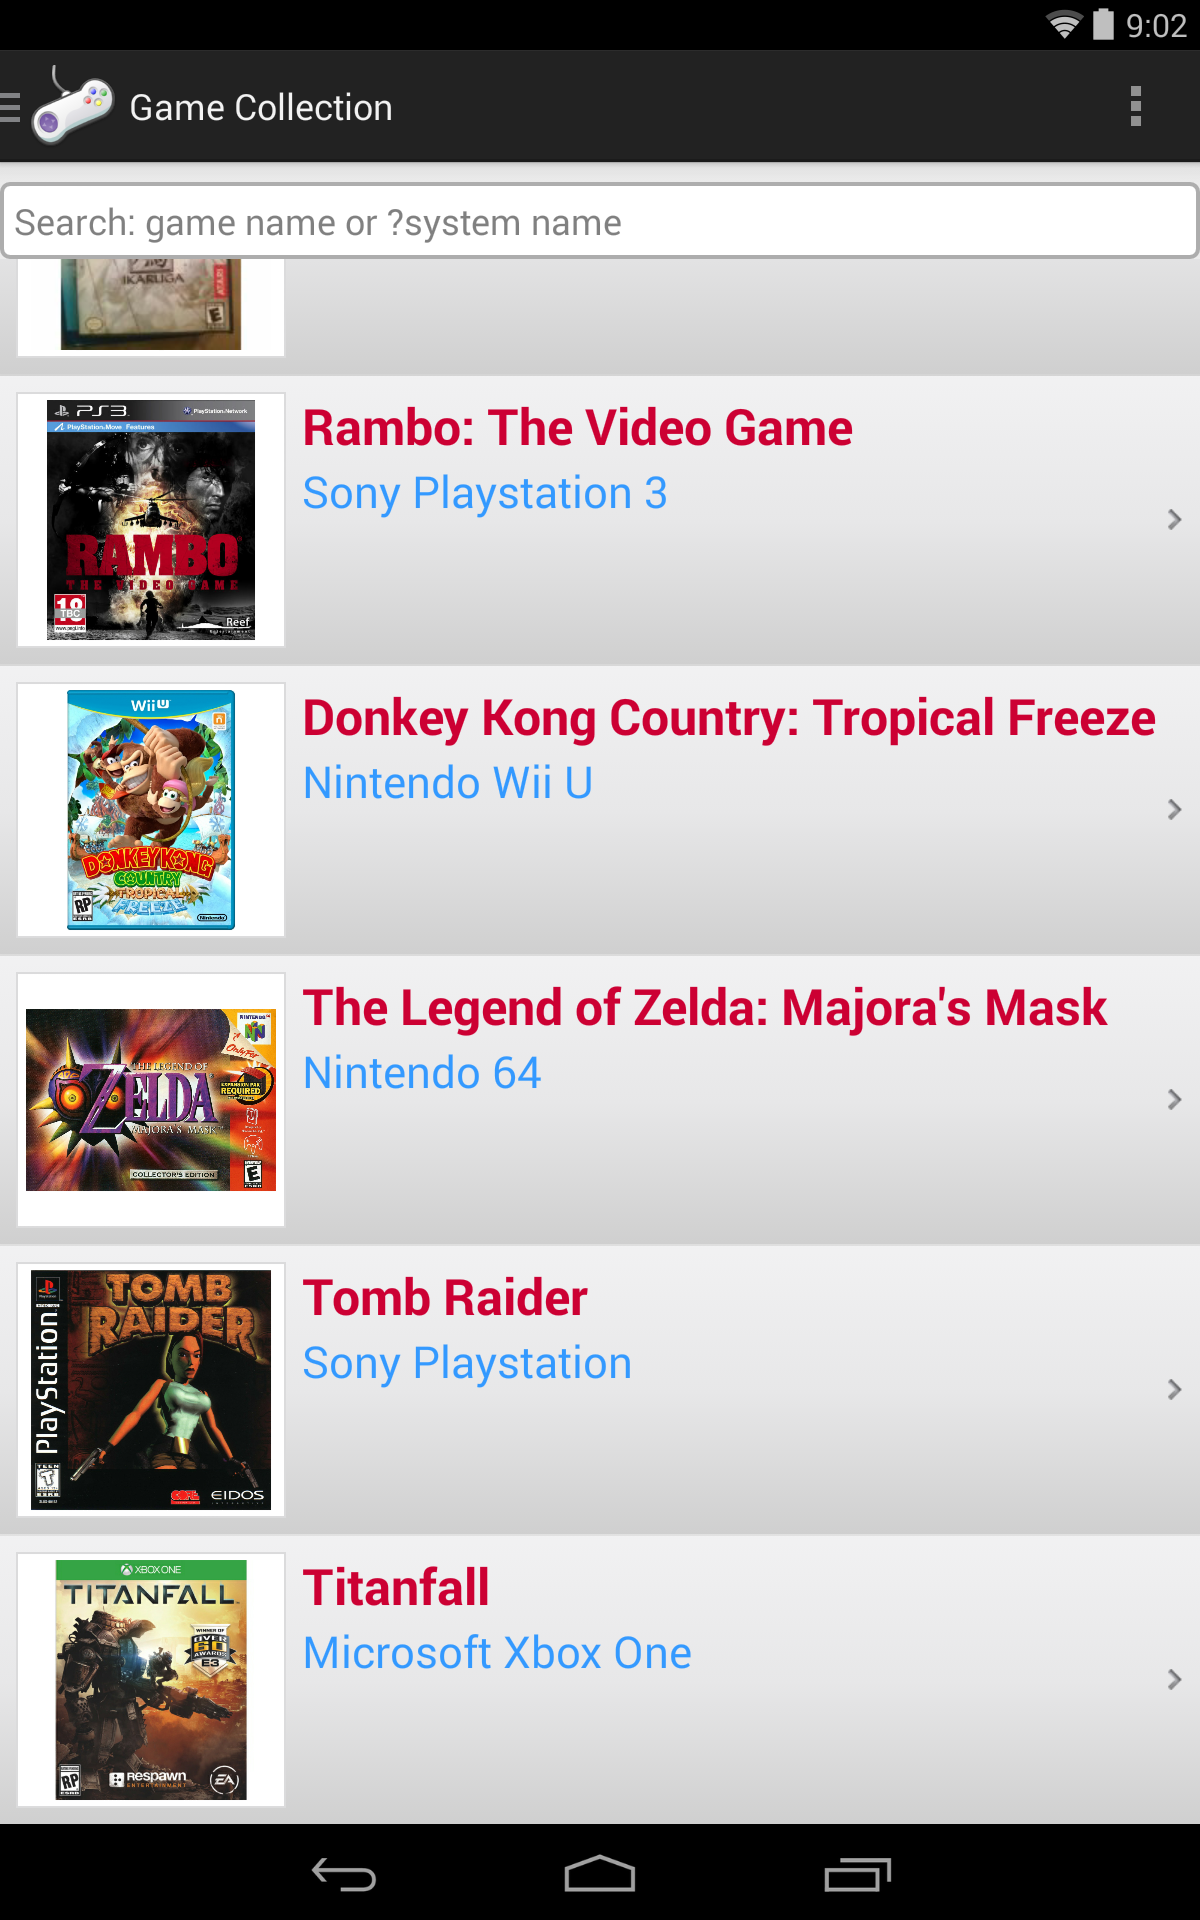Expand the Tomb Raider entry chevron
The height and width of the screenshot is (1920, 1200).
(x=1174, y=1390)
